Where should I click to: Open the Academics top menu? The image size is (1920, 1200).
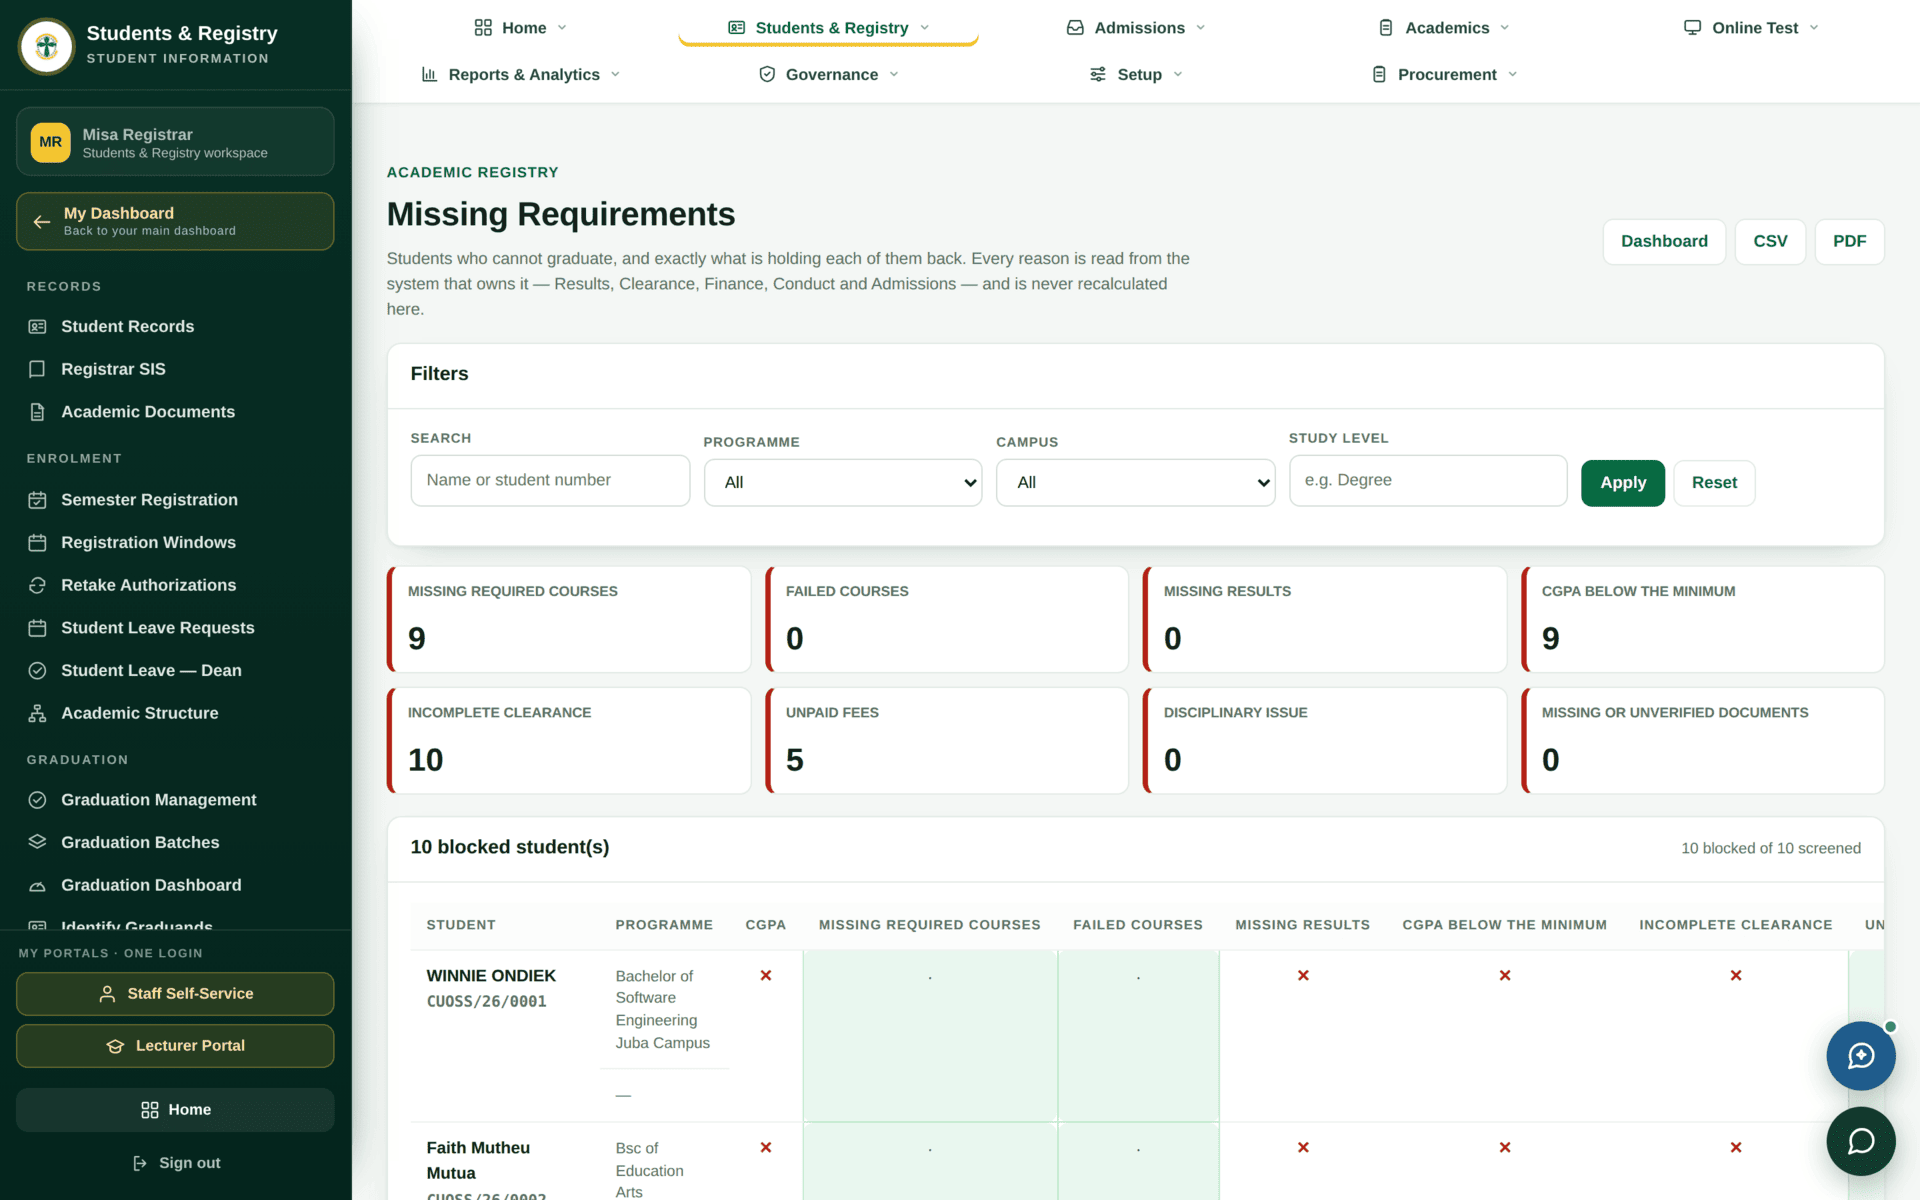[x=1444, y=28]
